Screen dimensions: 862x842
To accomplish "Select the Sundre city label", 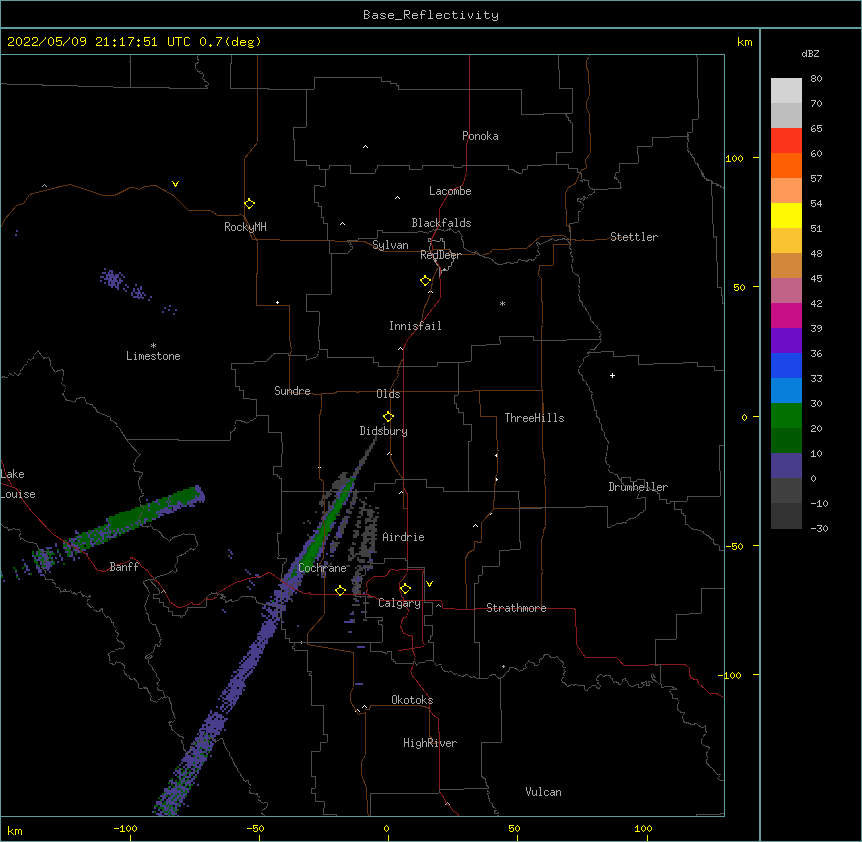I will 292,391.
